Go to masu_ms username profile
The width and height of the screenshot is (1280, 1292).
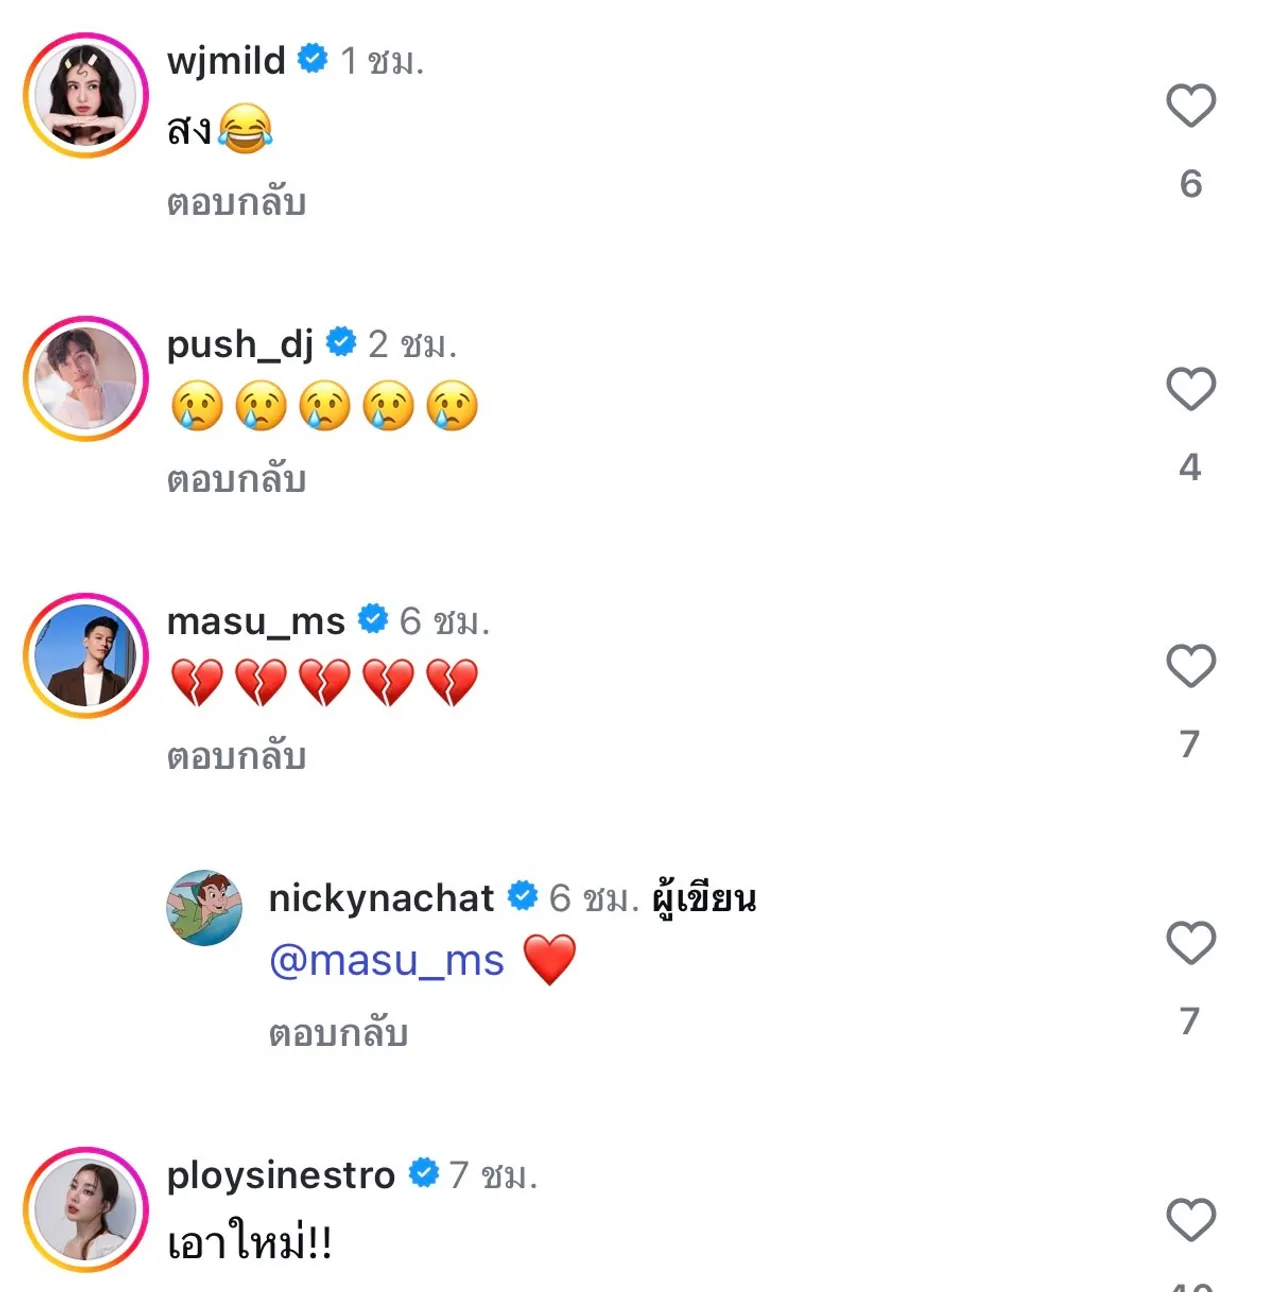coord(256,622)
